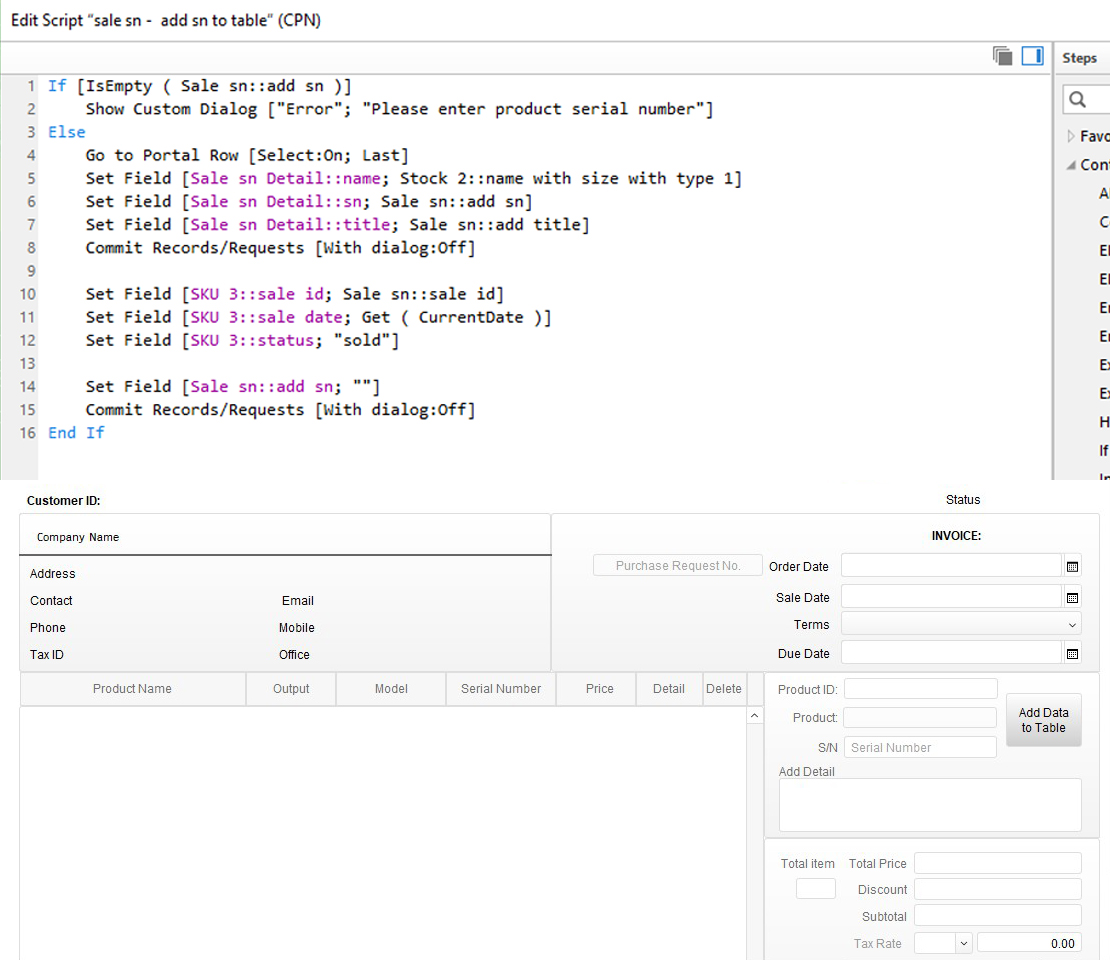Click the Total Price field
Image resolution: width=1110 pixels, height=960 pixels.
click(x=998, y=863)
